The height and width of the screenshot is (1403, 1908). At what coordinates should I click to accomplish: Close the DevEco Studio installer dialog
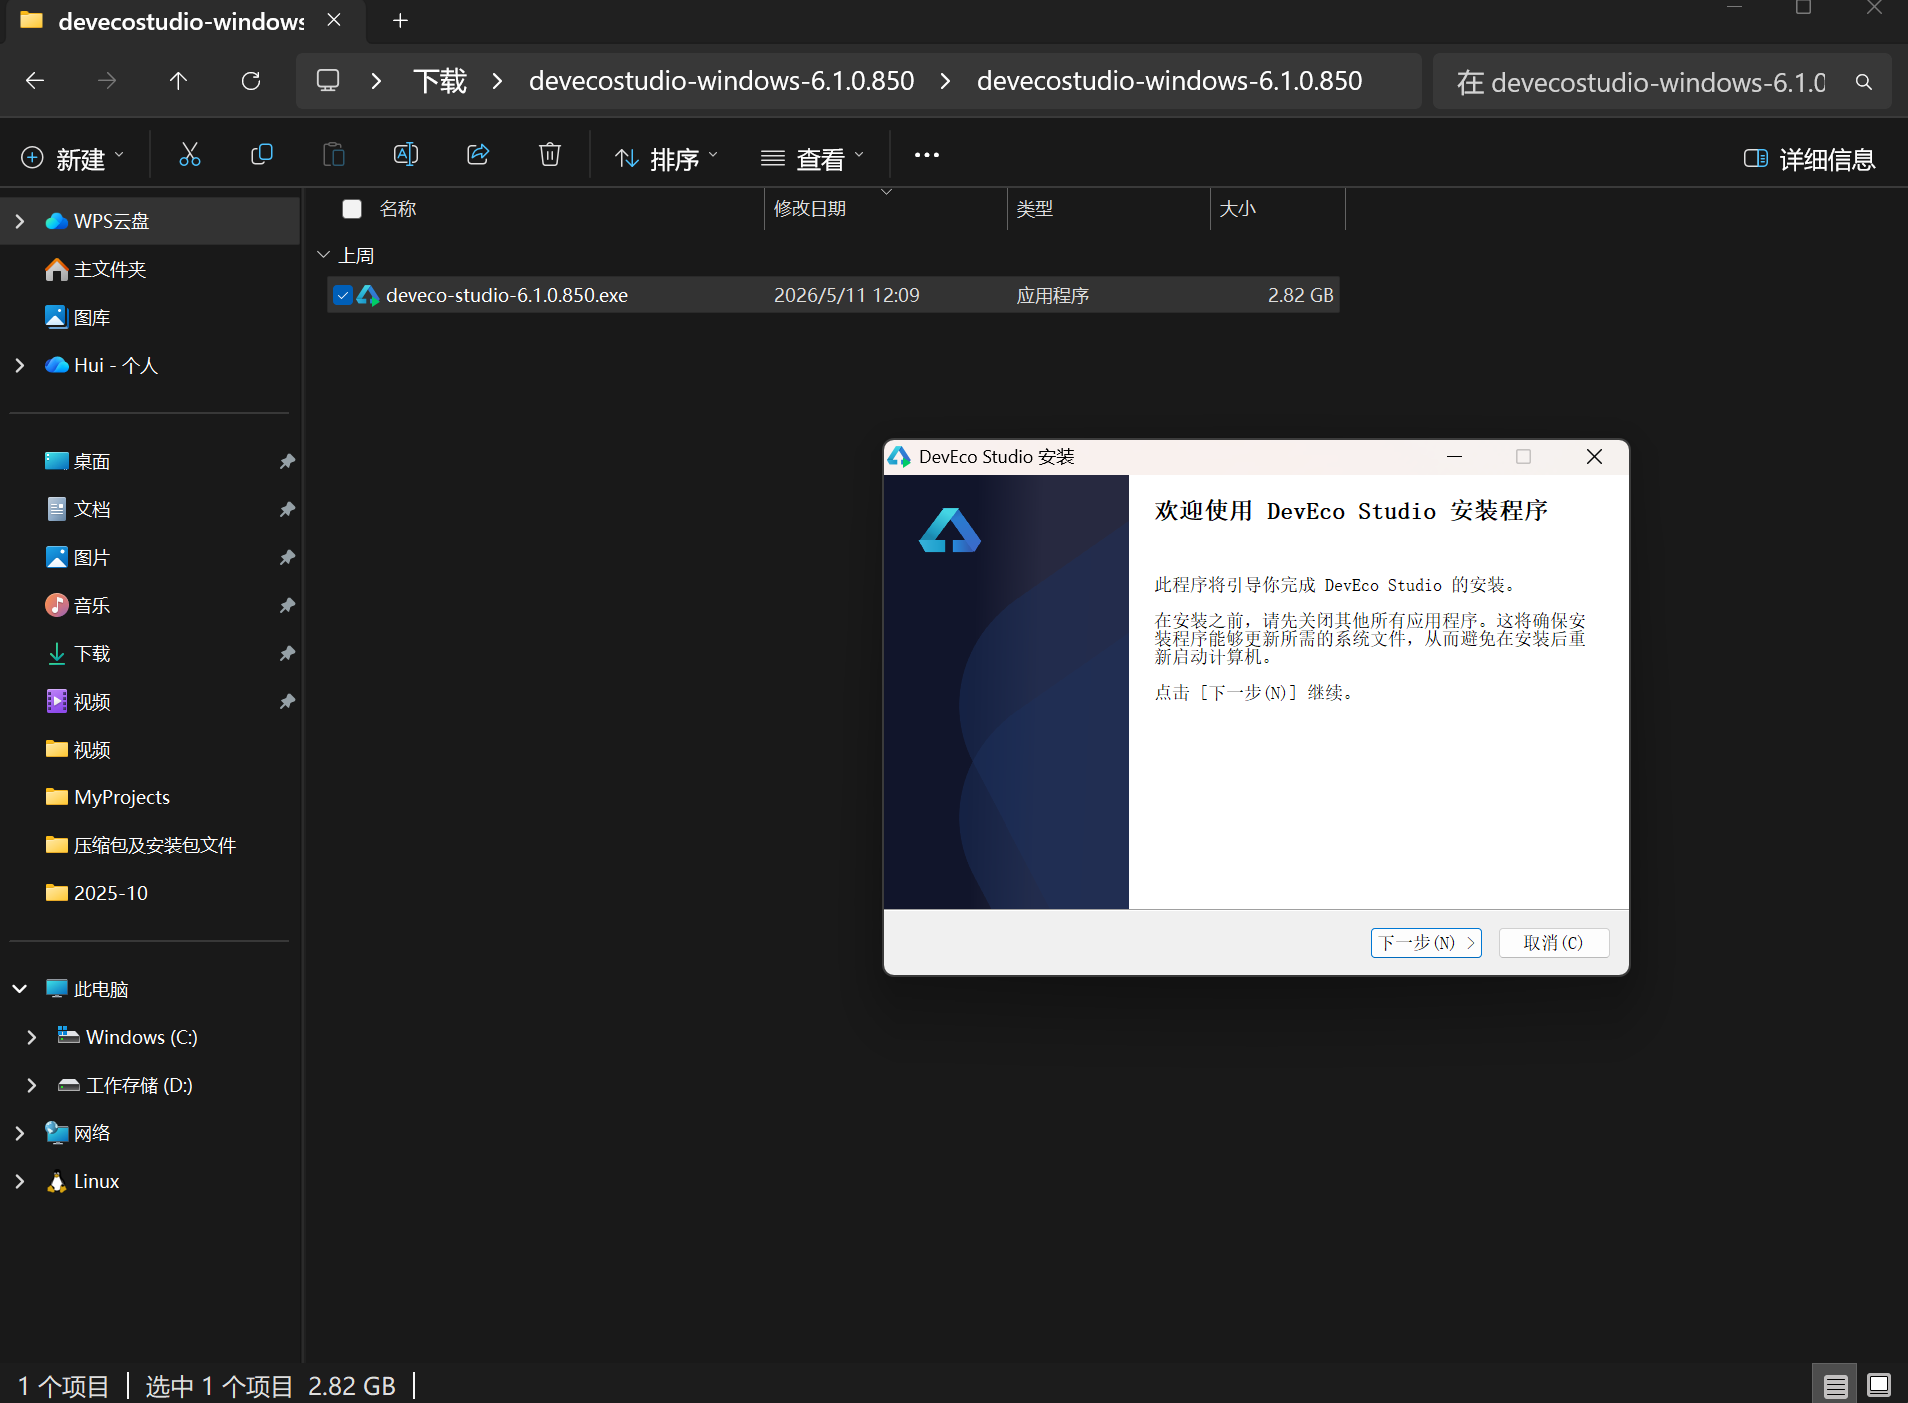pyautogui.click(x=1594, y=457)
